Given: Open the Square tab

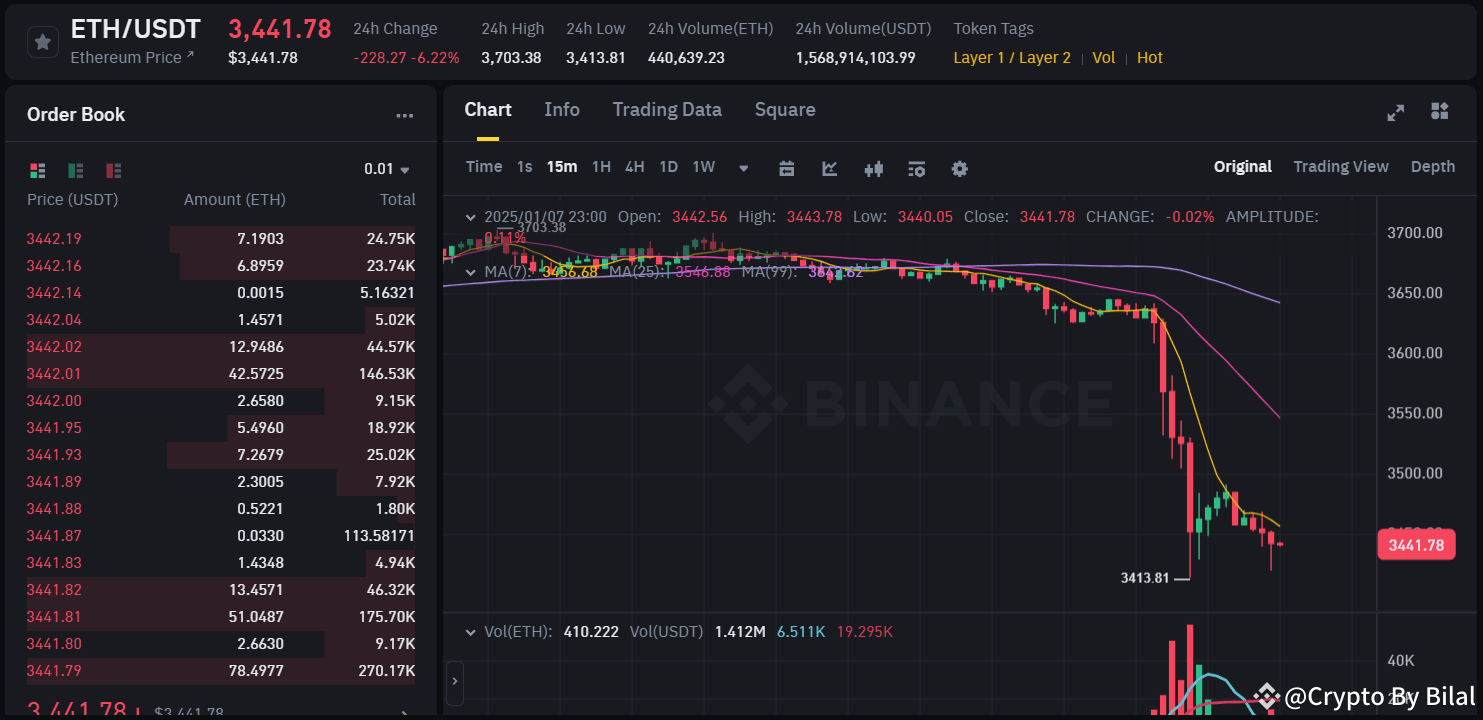Looking at the screenshot, I should point(785,110).
